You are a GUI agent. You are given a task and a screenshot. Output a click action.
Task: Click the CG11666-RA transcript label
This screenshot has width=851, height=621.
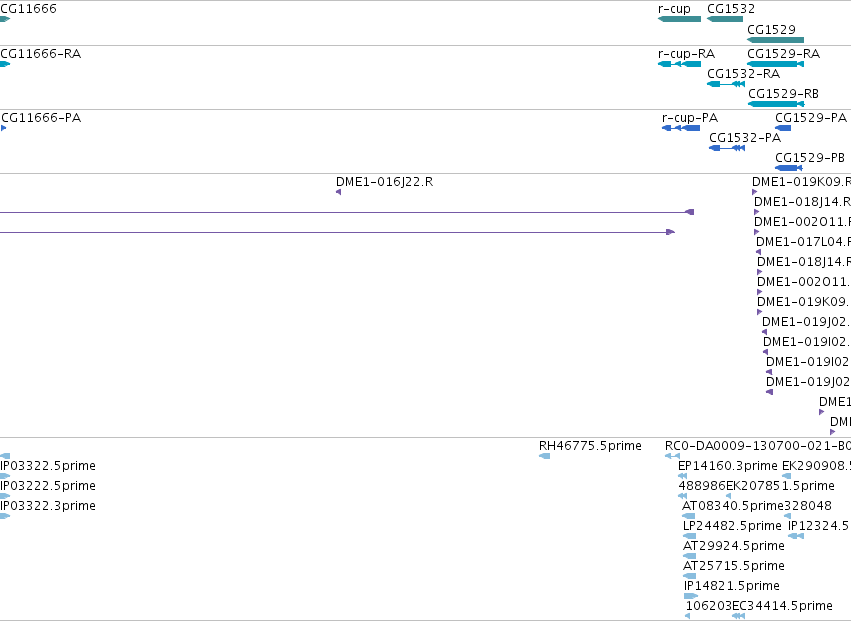41,54
